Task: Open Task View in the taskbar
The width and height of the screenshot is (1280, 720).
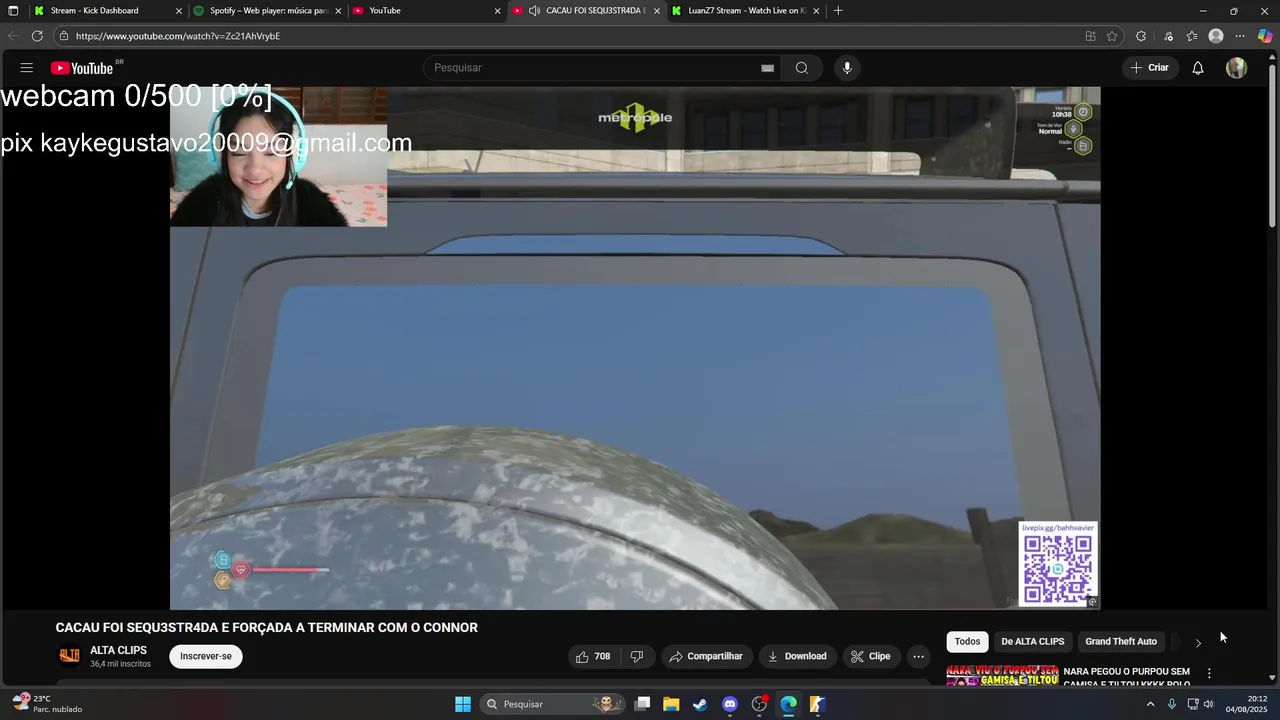Action: [643, 704]
